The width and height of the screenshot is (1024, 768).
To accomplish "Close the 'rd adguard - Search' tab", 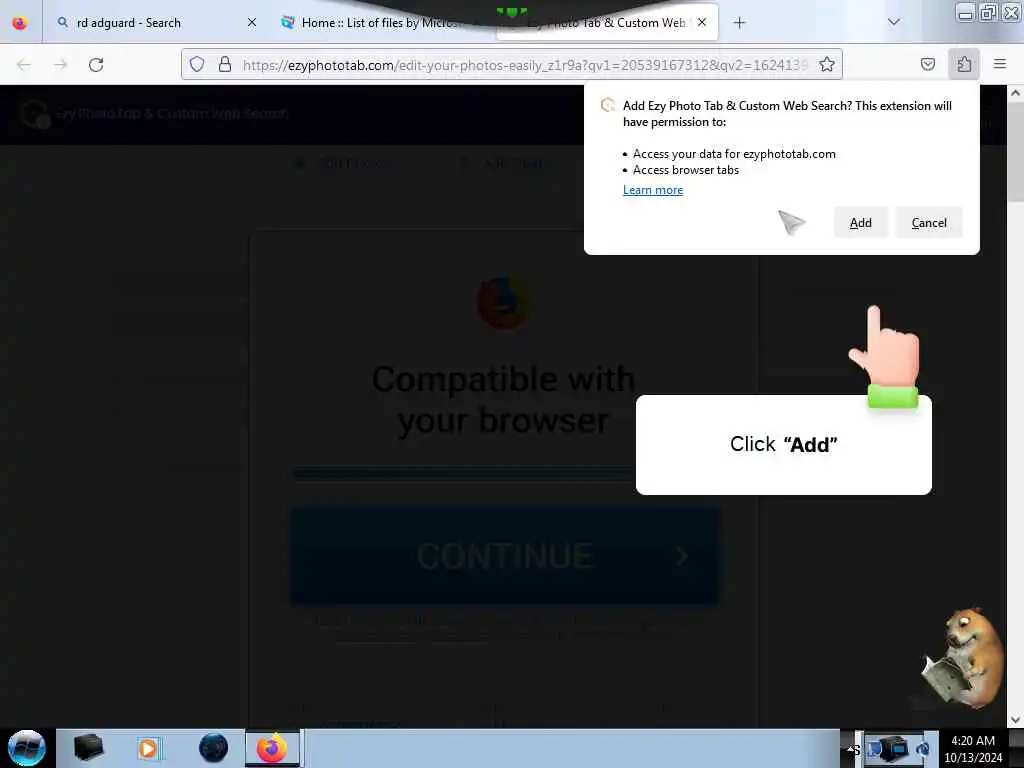I will [251, 23].
